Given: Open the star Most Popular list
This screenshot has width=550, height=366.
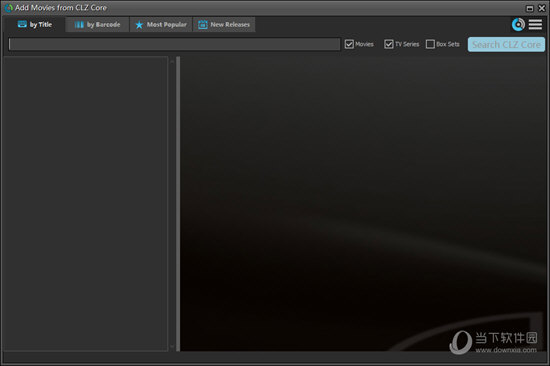Looking at the screenshot, I should click(139, 25).
